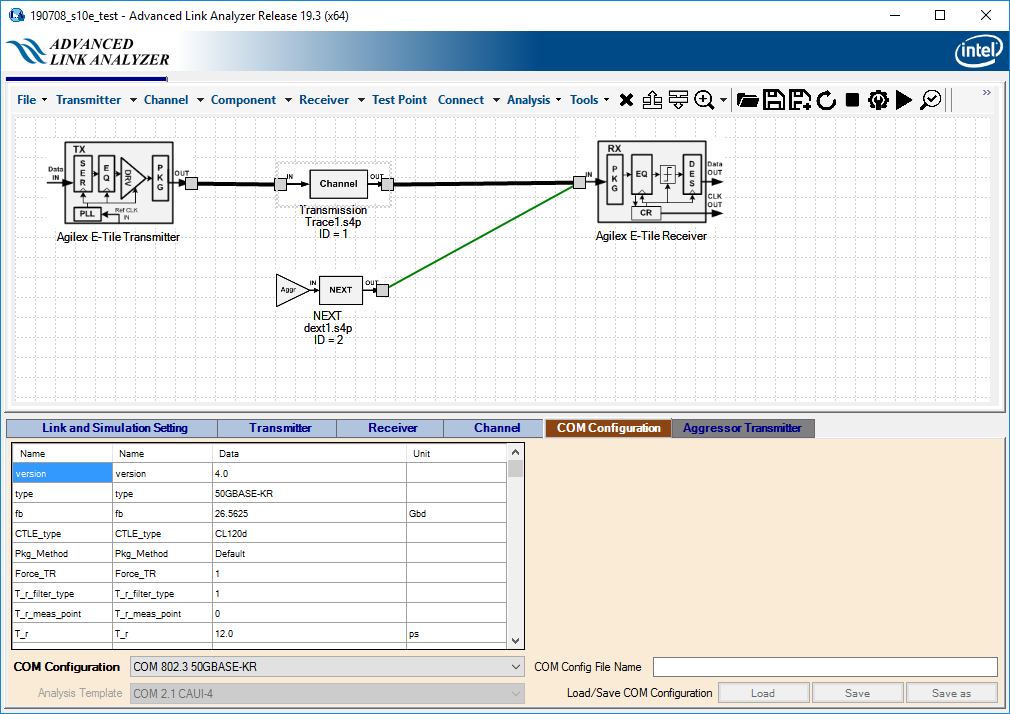Open the Transmitter menu
This screenshot has height=714, width=1010.
[x=88, y=100]
